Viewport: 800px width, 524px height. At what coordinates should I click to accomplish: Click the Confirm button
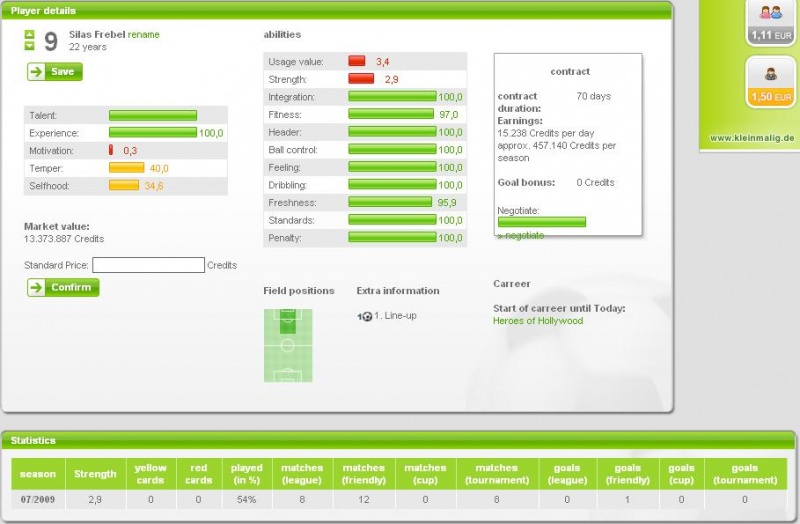click(63, 287)
